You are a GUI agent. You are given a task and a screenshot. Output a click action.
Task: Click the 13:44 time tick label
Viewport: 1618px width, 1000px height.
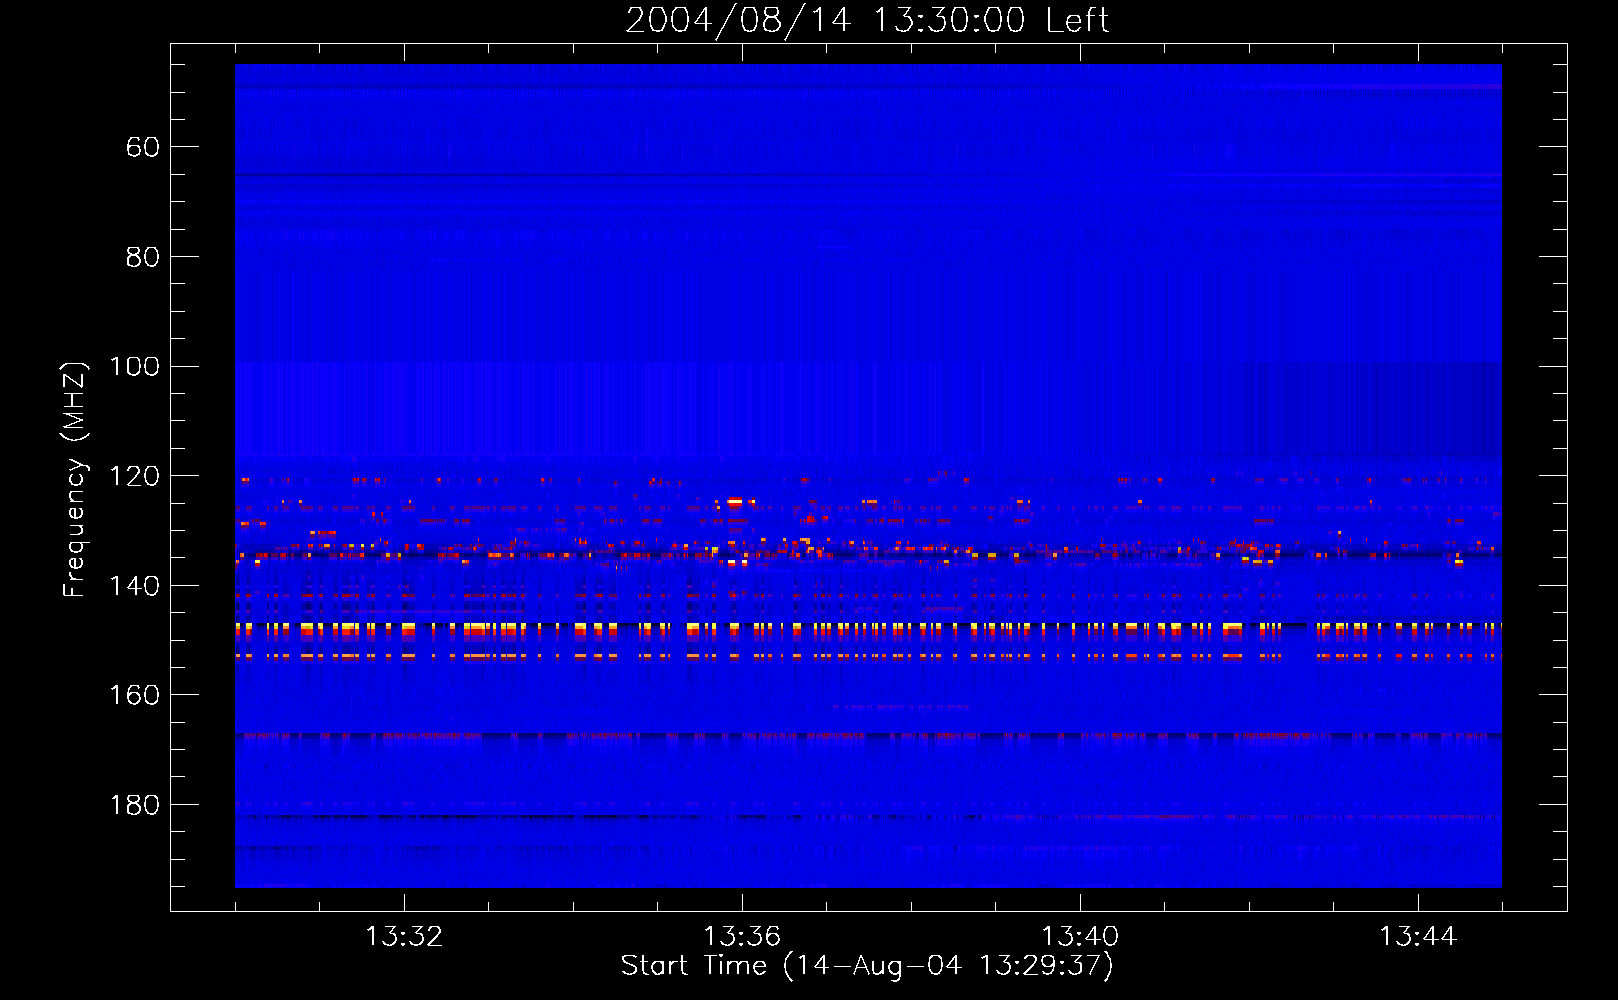[x=1418, y=937]
